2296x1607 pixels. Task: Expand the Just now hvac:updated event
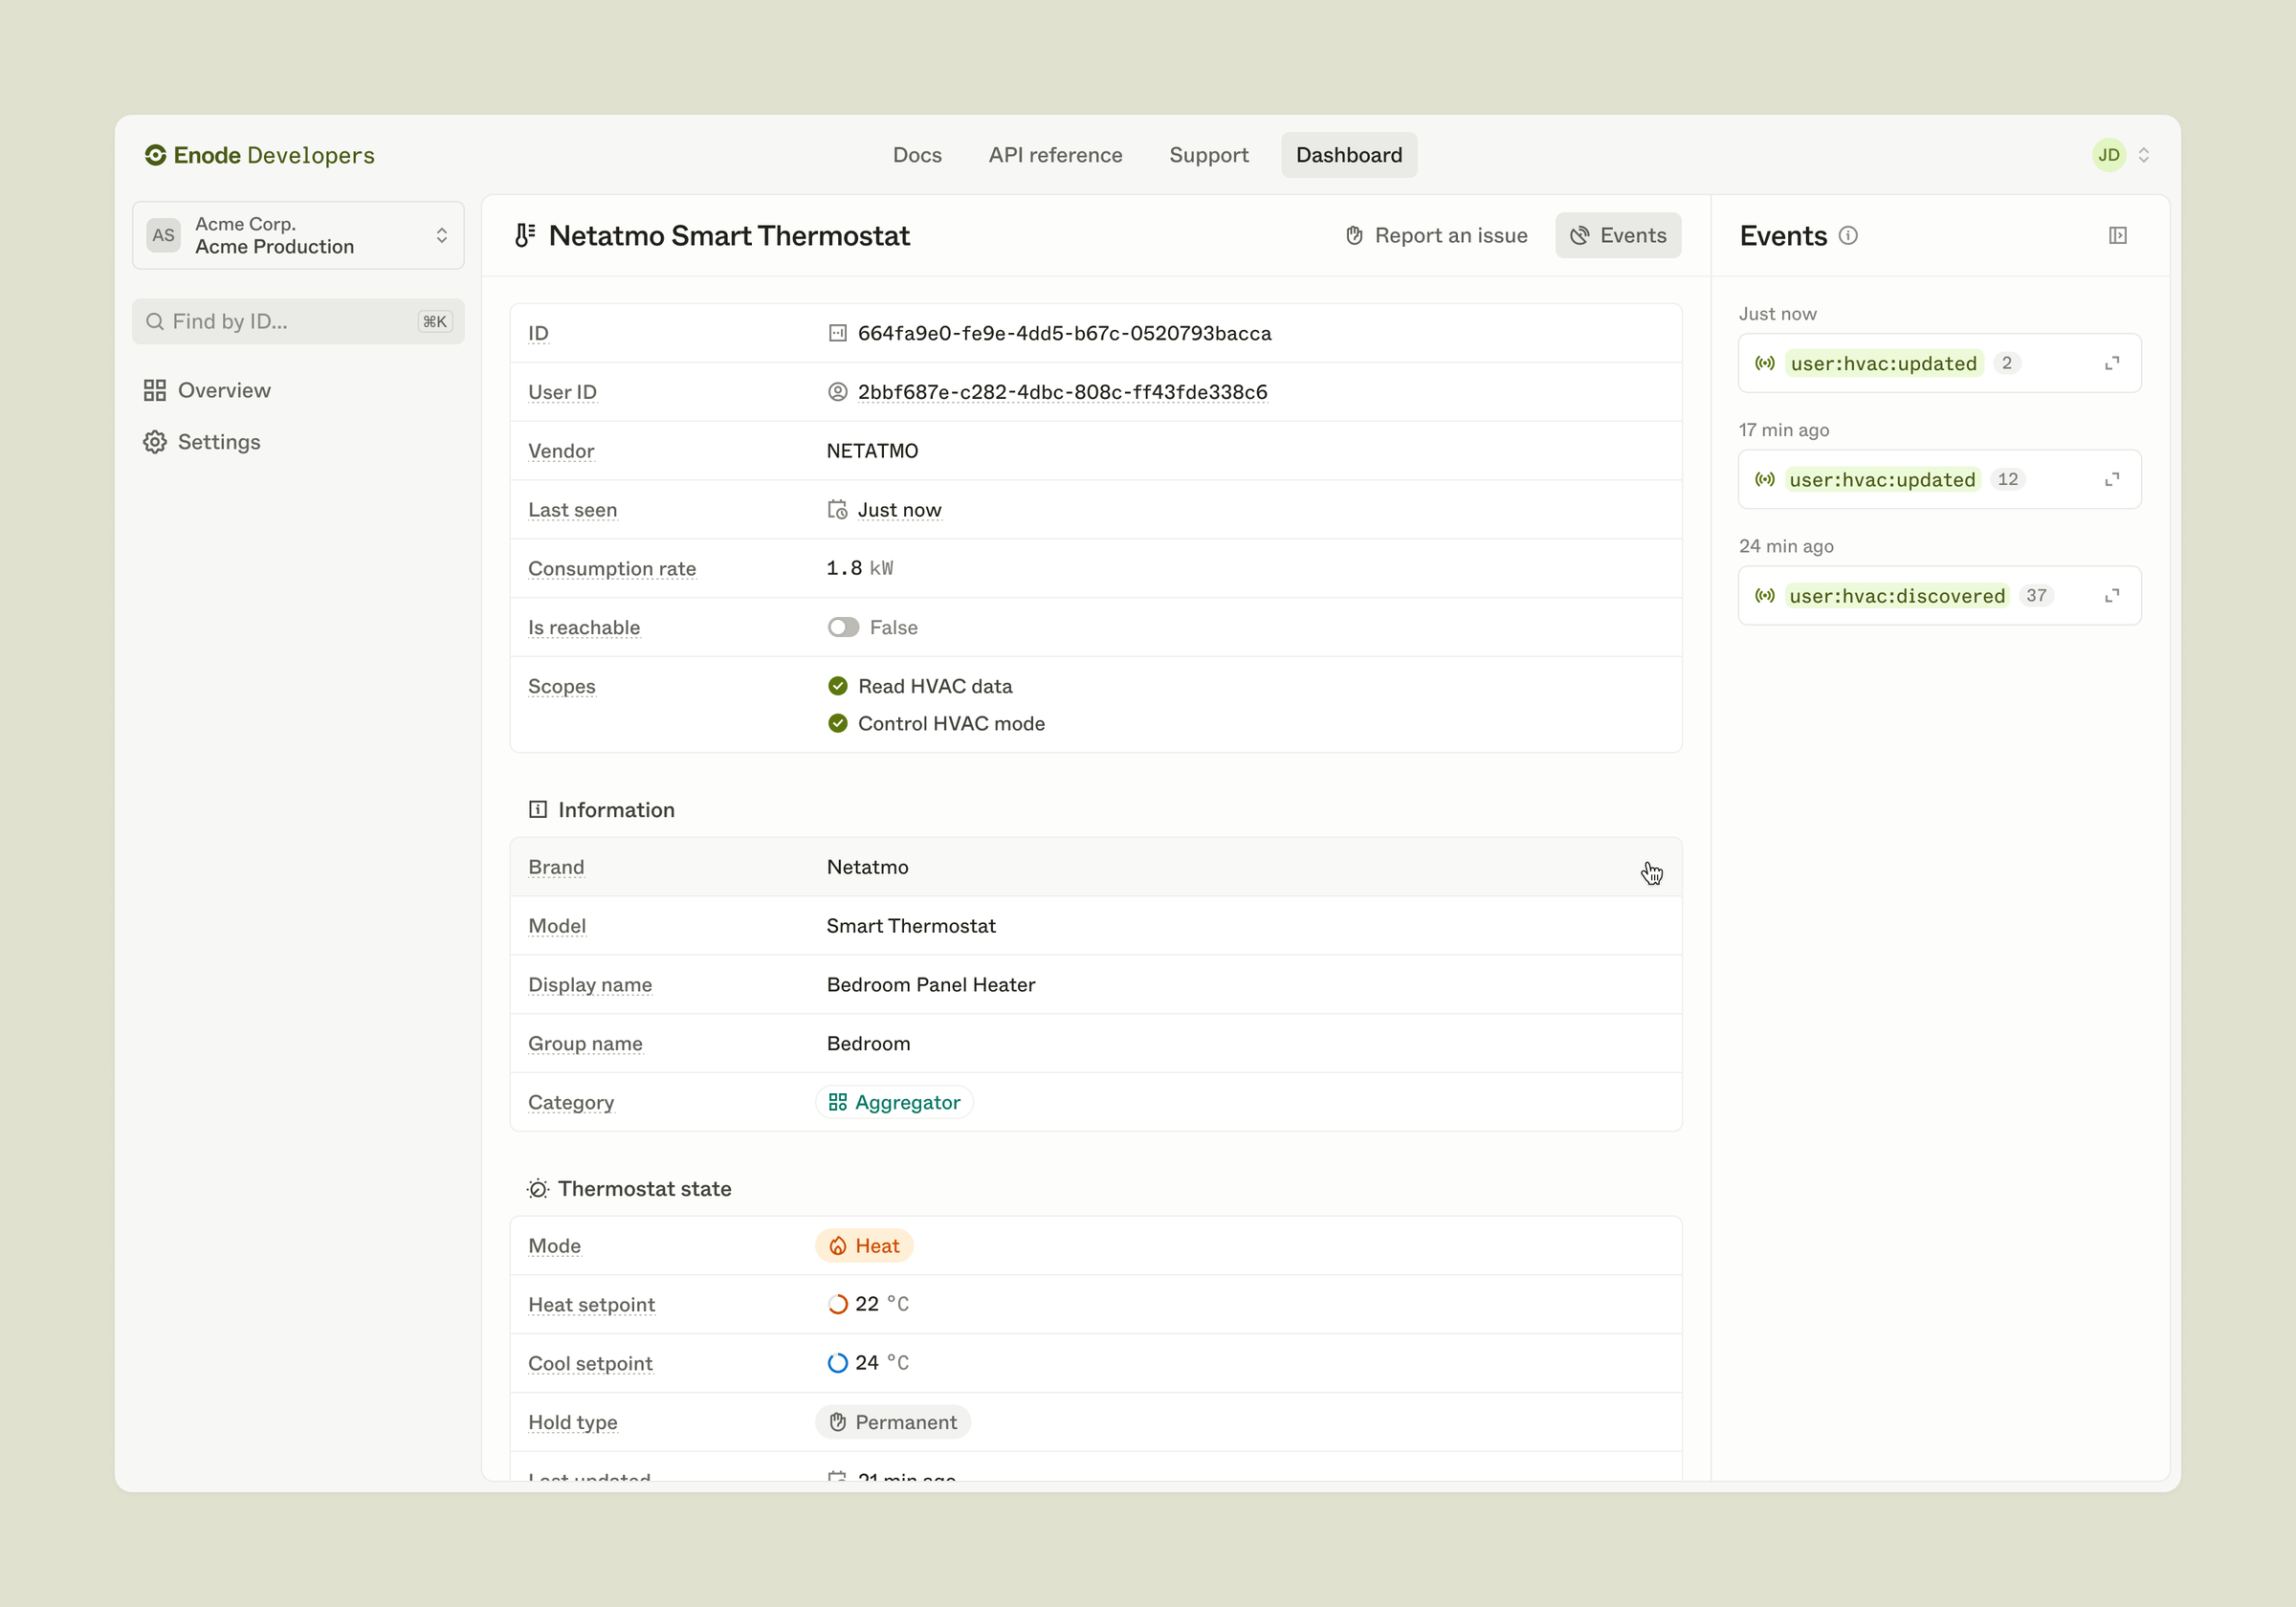(2112, 363)
